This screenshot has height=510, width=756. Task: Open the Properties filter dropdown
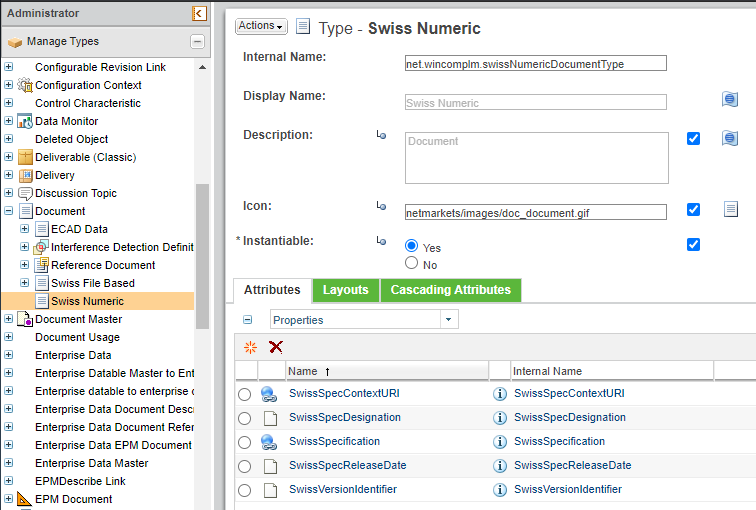(448, 320)
